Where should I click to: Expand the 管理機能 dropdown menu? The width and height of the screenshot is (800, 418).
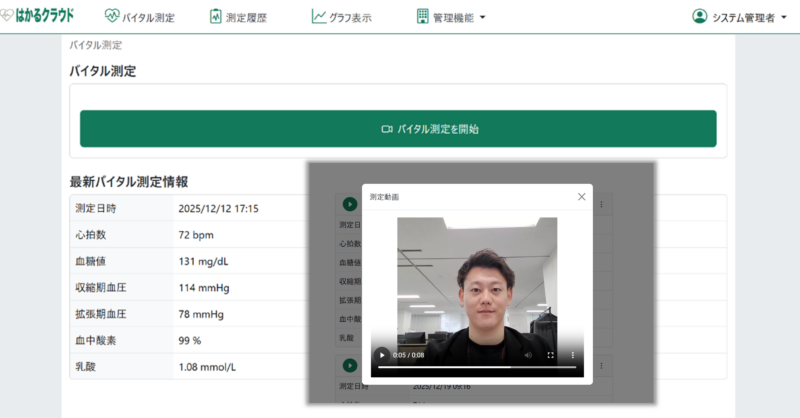(451, 17)
